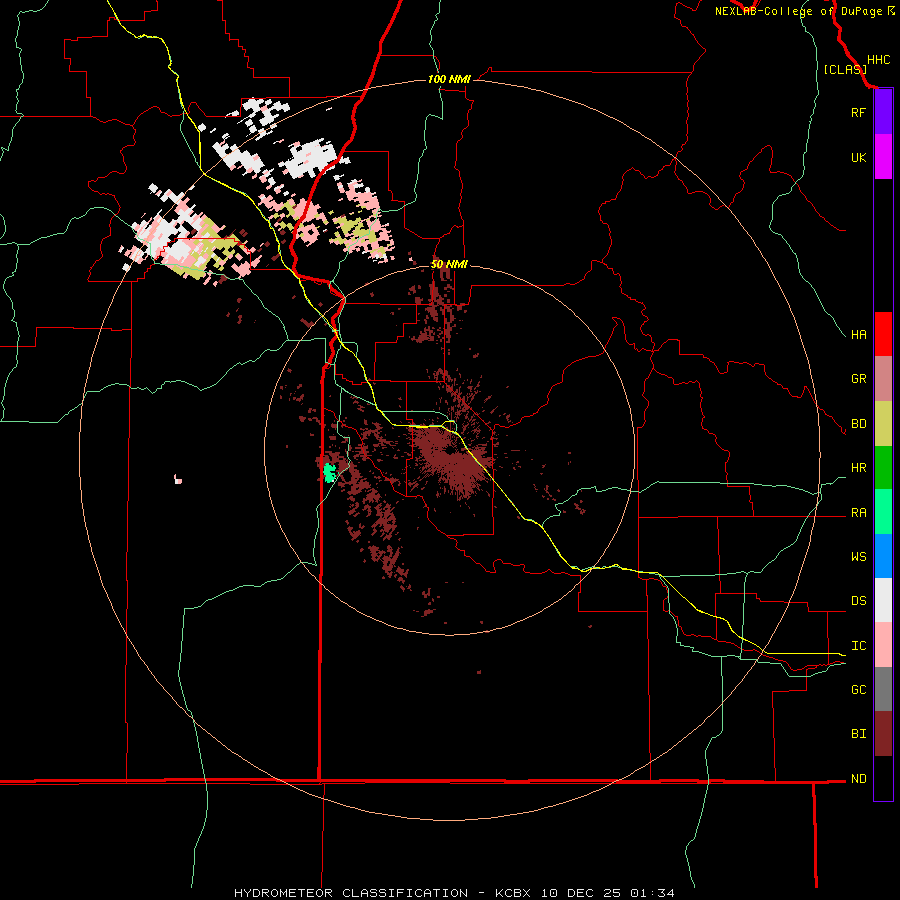900x900 pixels.
Task: Click the RA light-green legend swatch
Action: click(883, 512)
